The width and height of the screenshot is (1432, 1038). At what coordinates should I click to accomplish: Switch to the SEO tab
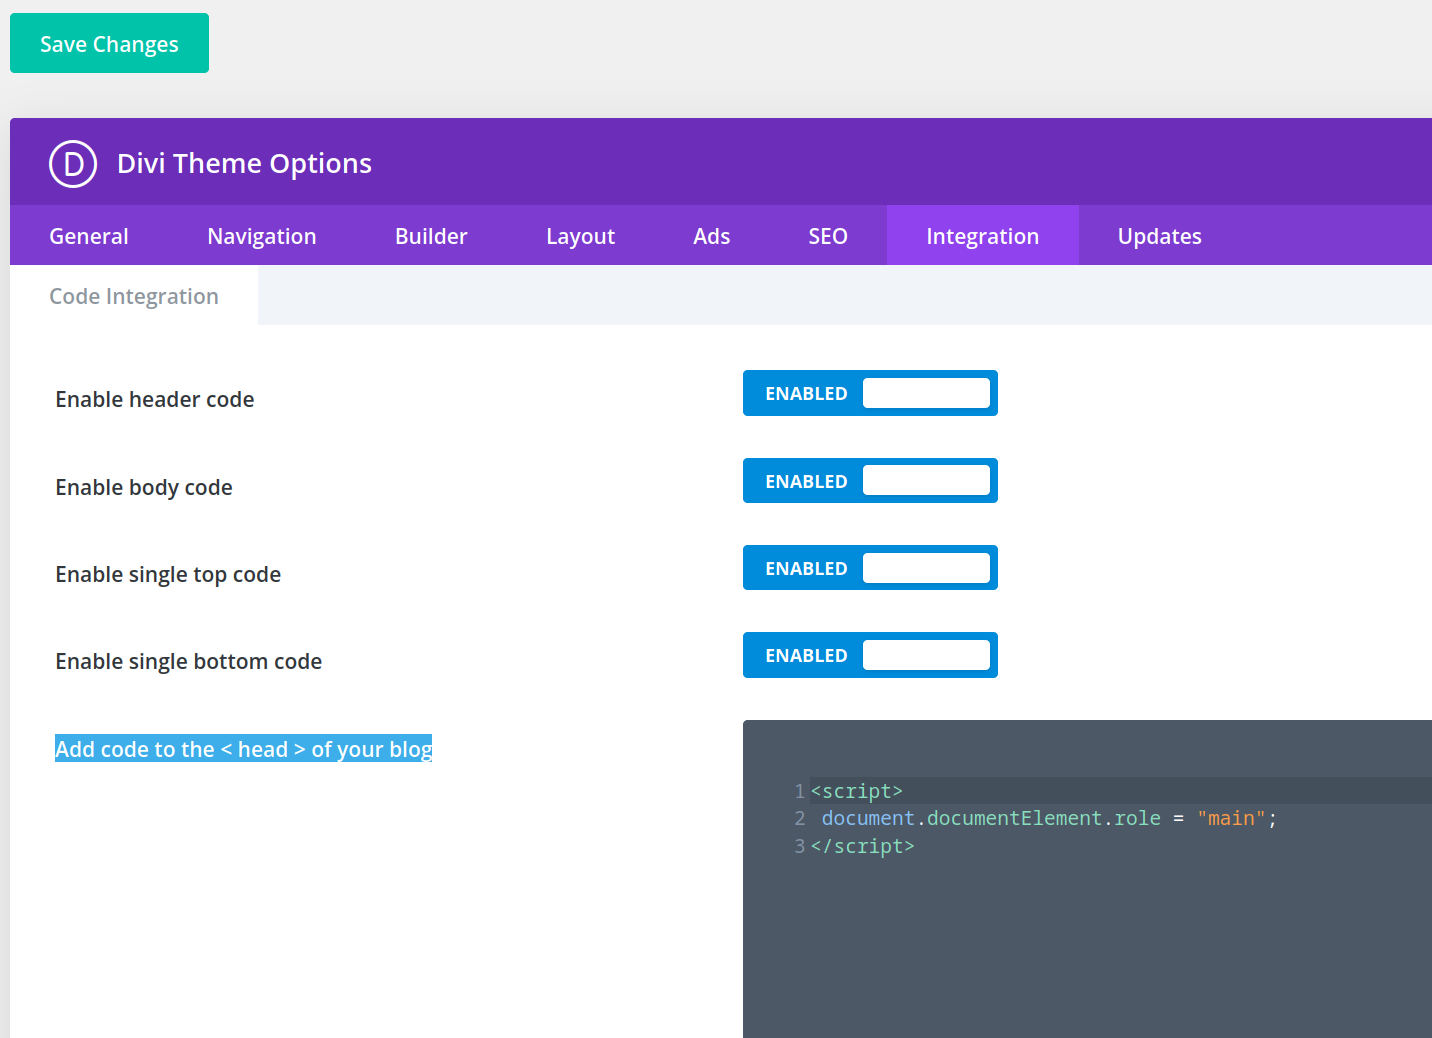(x=828, y=236)
